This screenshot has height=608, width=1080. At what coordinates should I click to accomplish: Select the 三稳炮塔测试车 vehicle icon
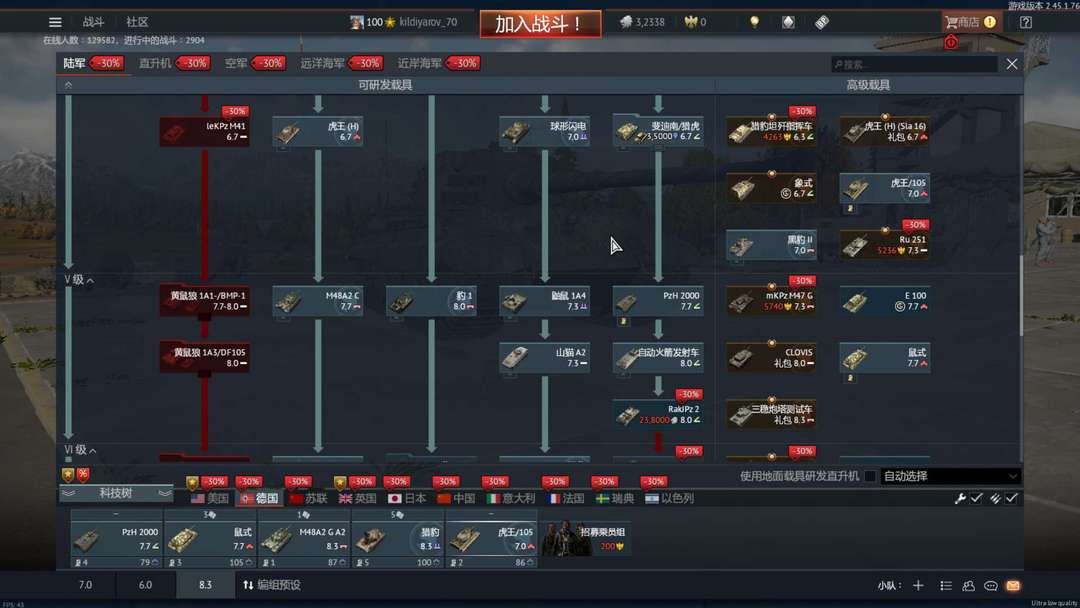tap(771, 415)
